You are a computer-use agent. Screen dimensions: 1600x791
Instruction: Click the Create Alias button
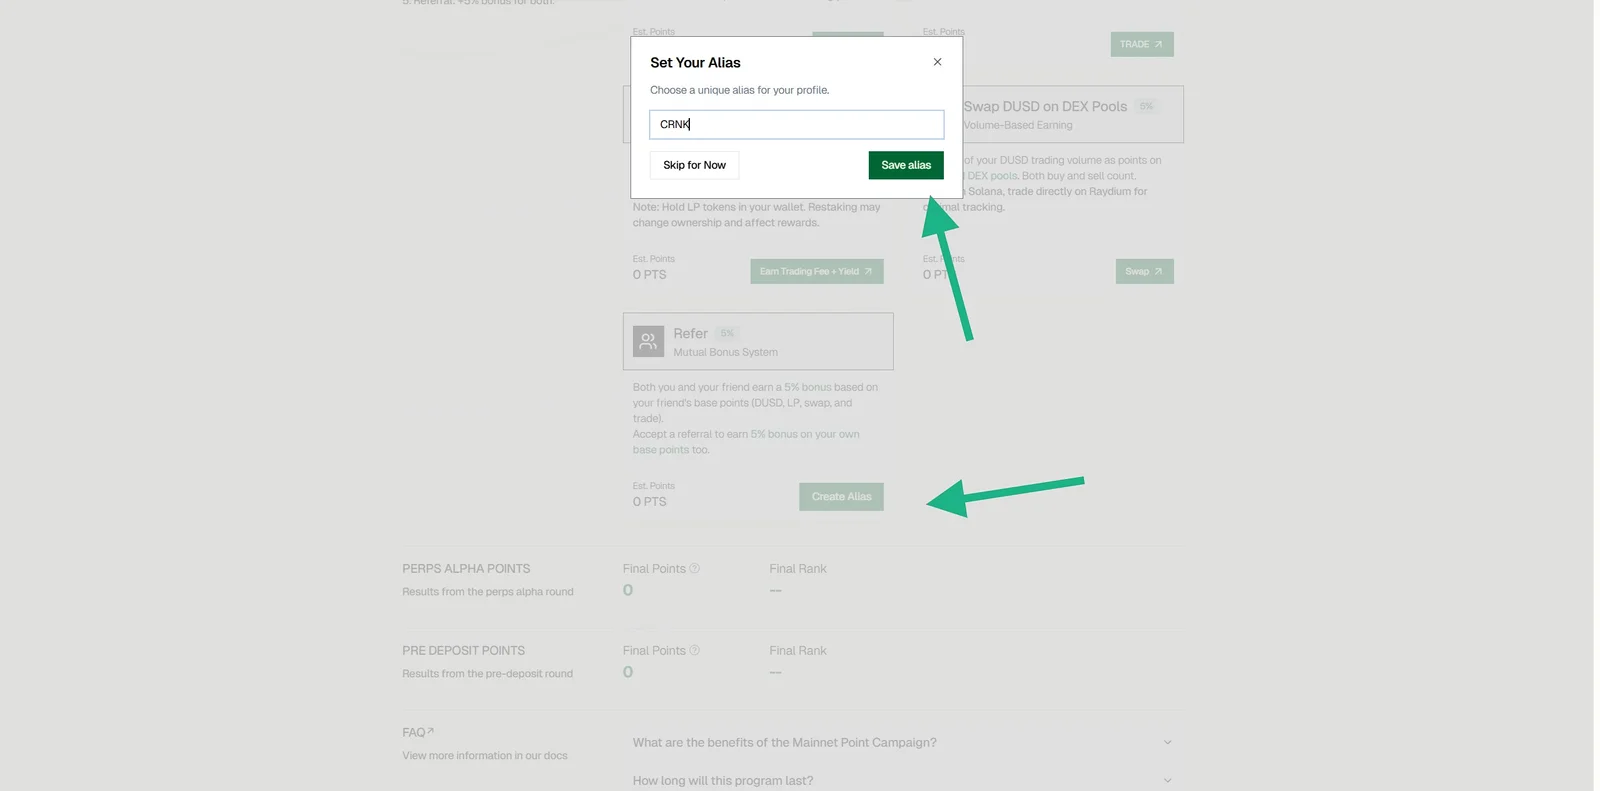point(841,497)
